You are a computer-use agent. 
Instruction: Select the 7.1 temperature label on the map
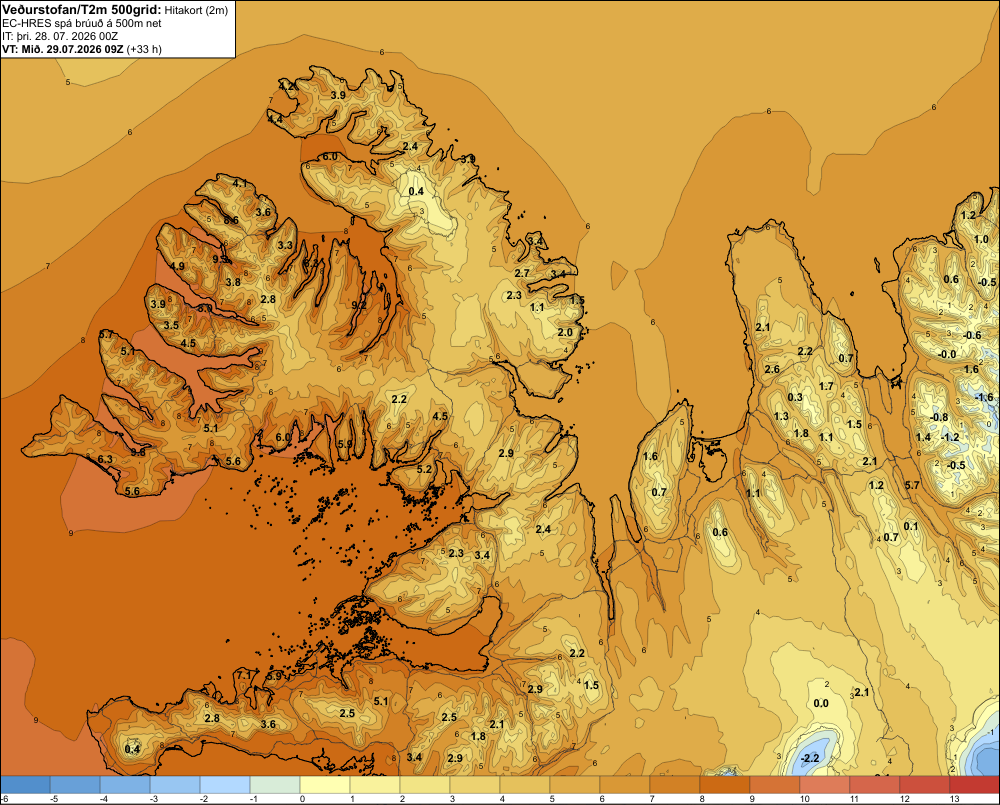(244, 675)
